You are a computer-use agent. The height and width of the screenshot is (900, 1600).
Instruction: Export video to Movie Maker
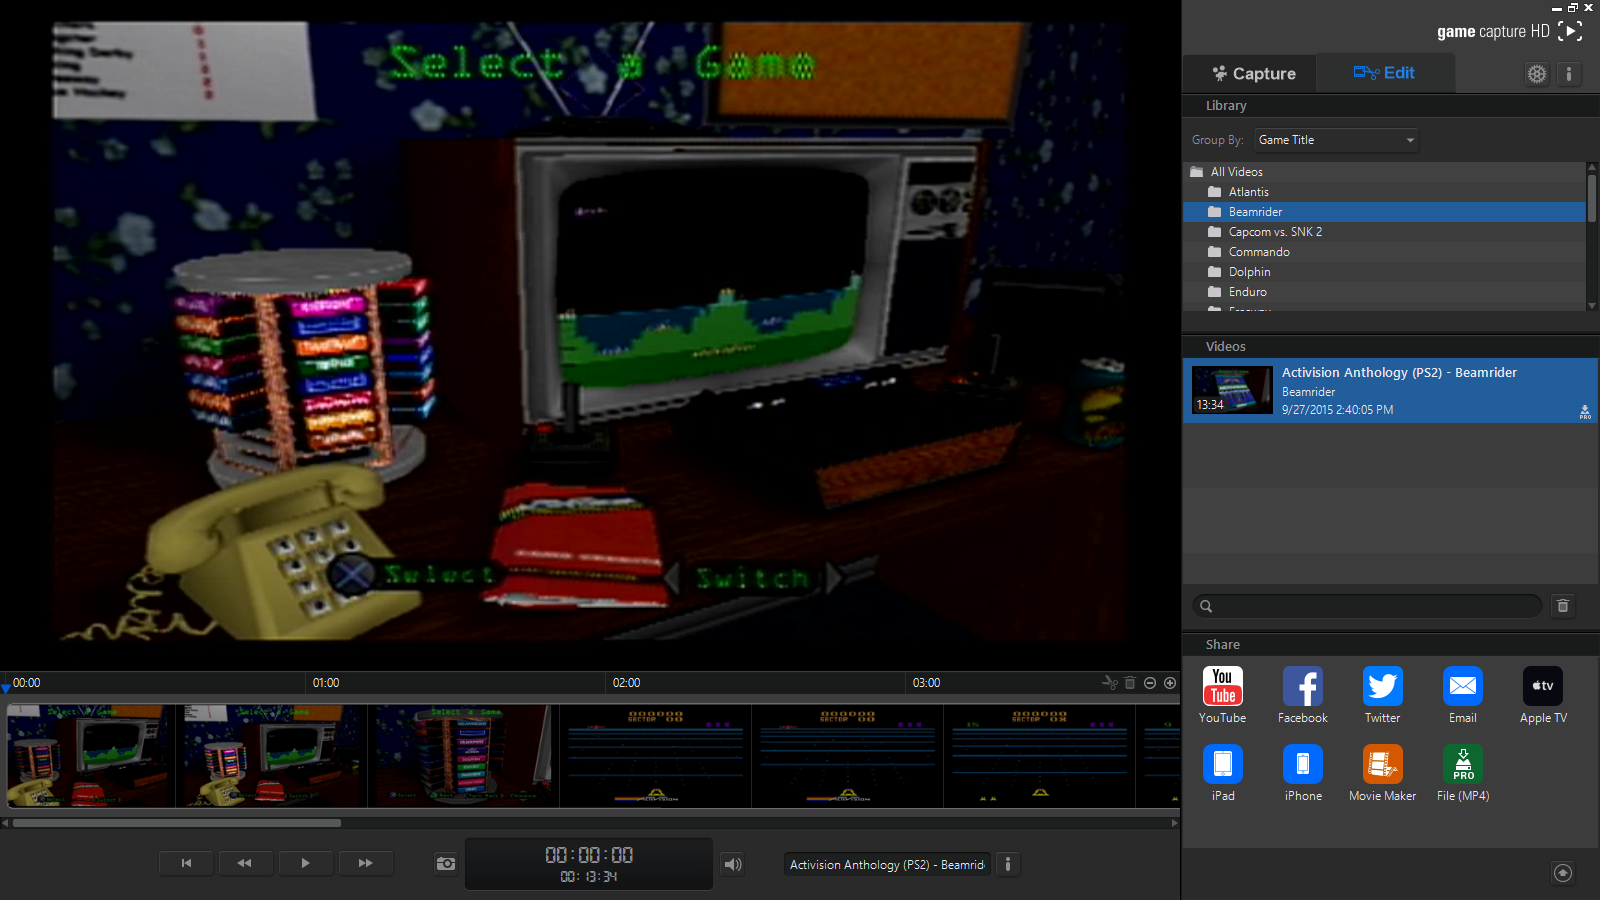1382,765
